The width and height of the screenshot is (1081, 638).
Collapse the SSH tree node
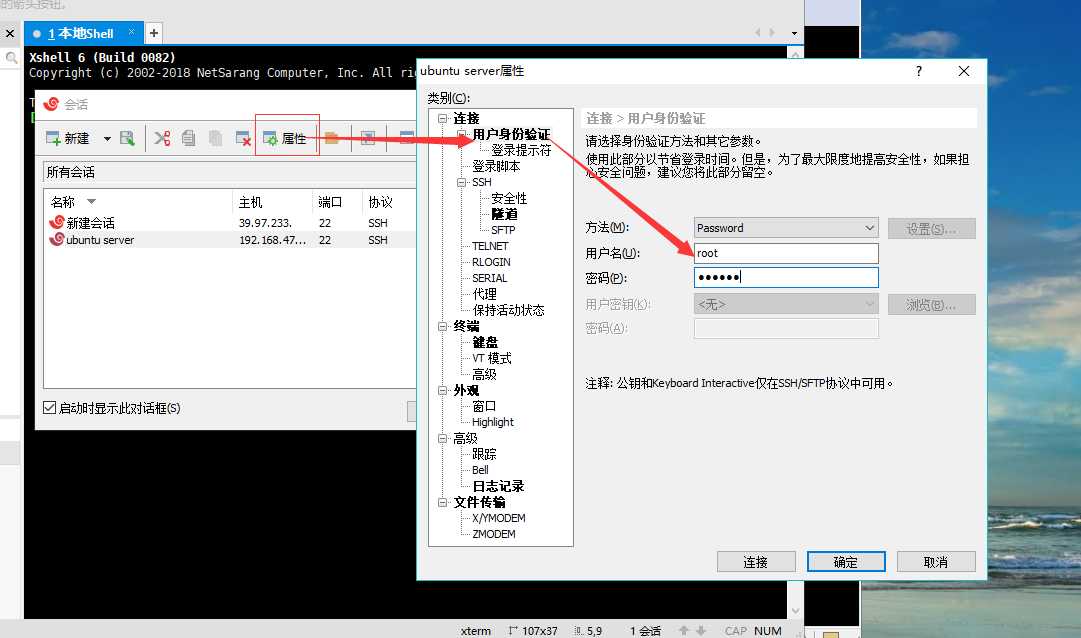click(461, 182)
